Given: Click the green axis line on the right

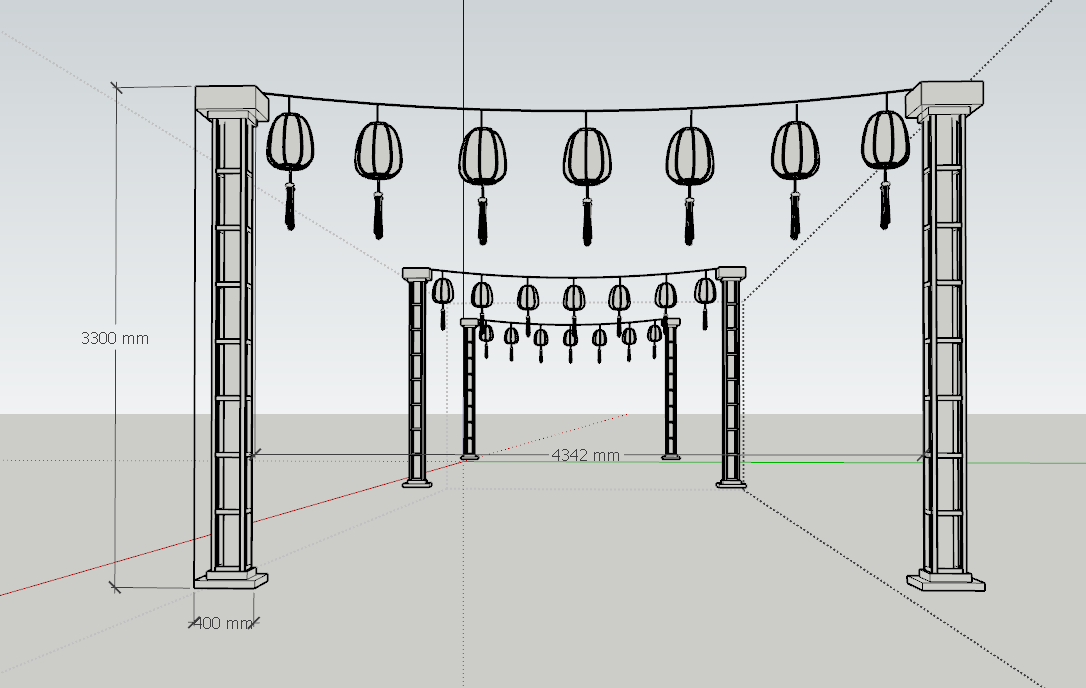Looking at the screenshot, I should (x=830, y=462).
